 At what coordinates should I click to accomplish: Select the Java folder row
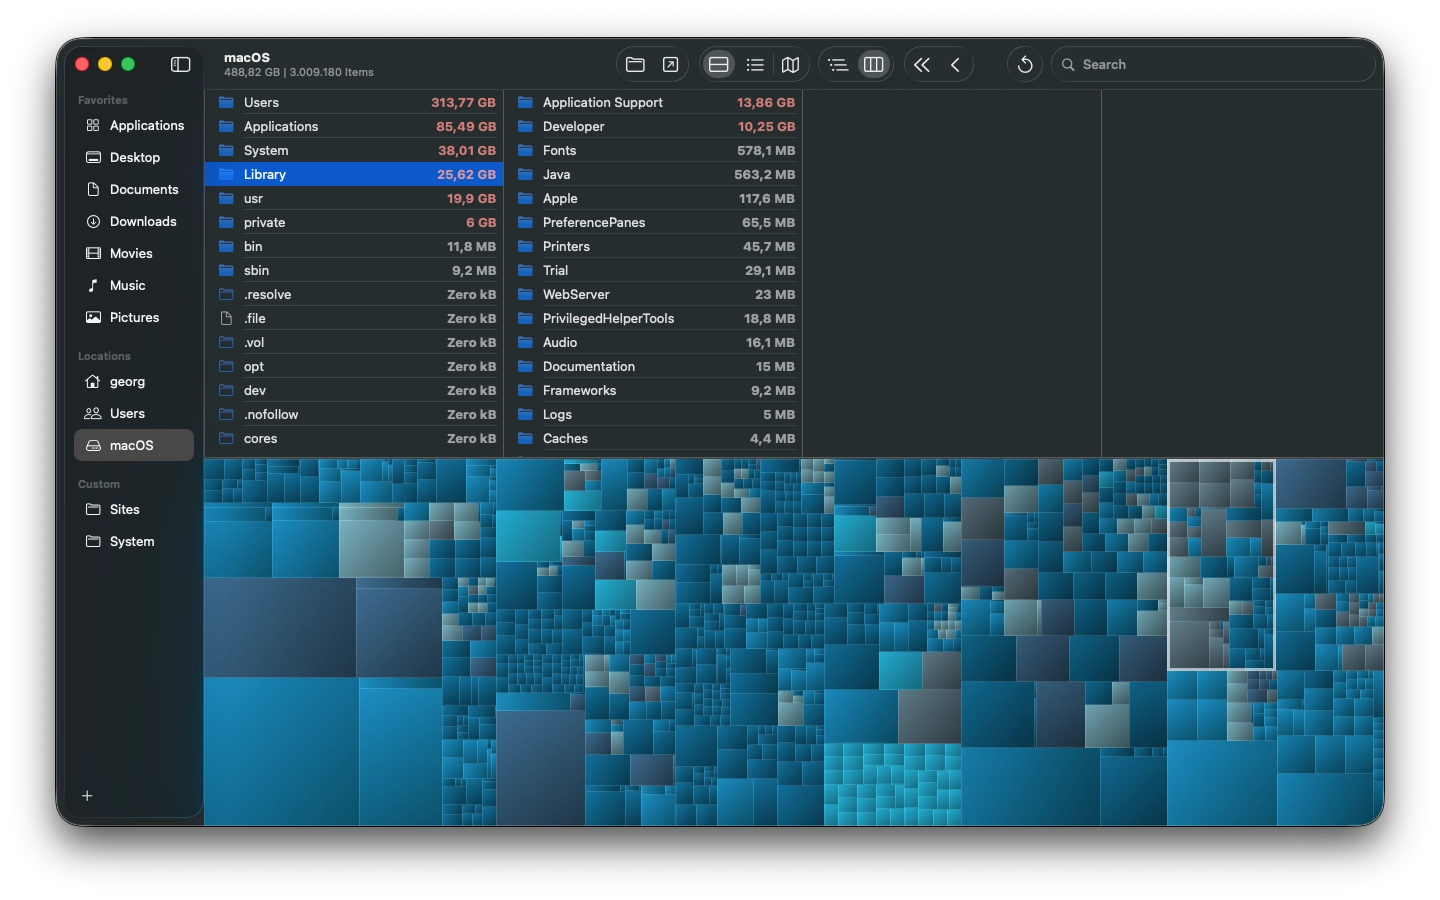click(654, 174)
